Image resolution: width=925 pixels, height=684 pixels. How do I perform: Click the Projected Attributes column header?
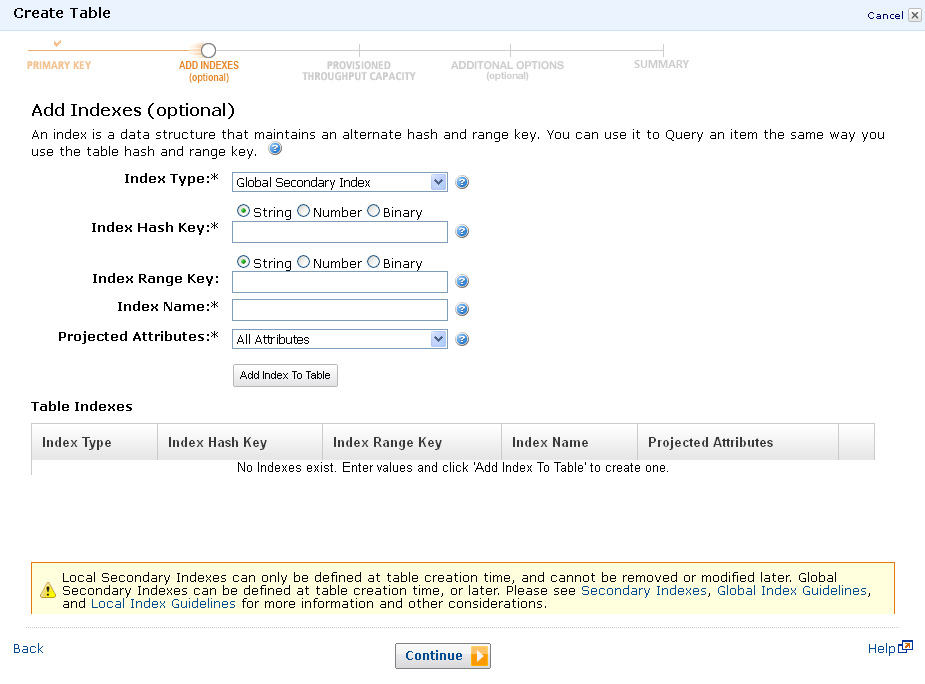point(738,442)
